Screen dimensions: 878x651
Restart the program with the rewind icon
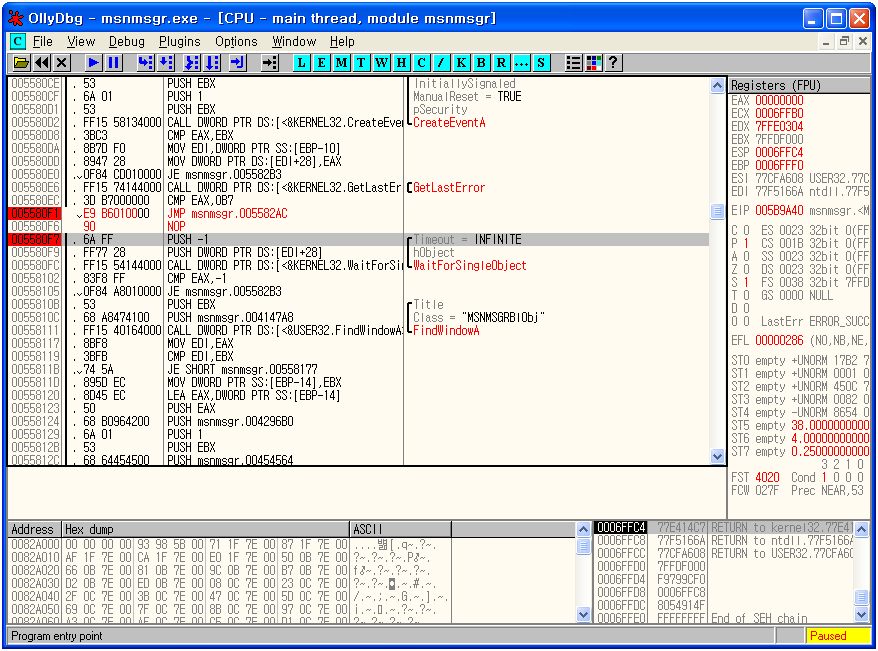click(x=41, y=63)
